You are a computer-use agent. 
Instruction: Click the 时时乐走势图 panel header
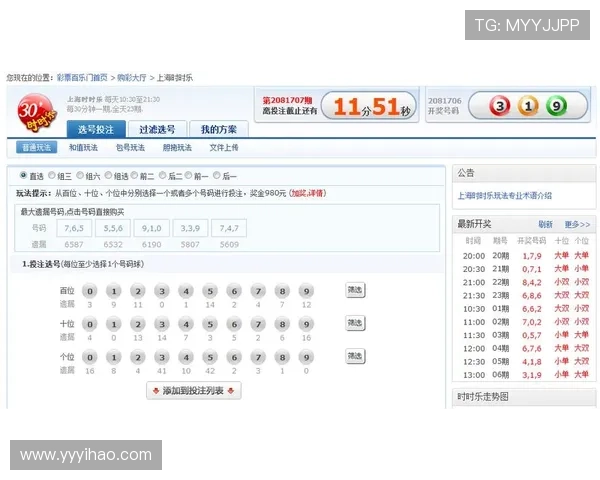pyautogui.click(x=524, y=397)
